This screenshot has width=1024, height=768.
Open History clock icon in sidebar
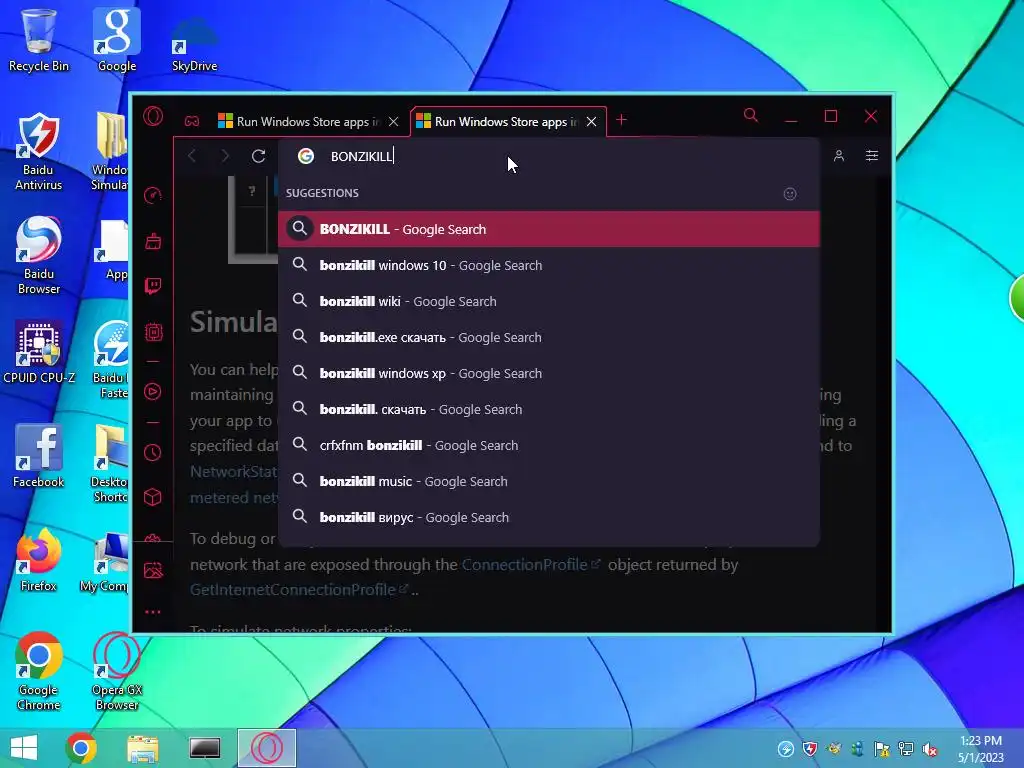pyautogui.click(x=153, y=453)
